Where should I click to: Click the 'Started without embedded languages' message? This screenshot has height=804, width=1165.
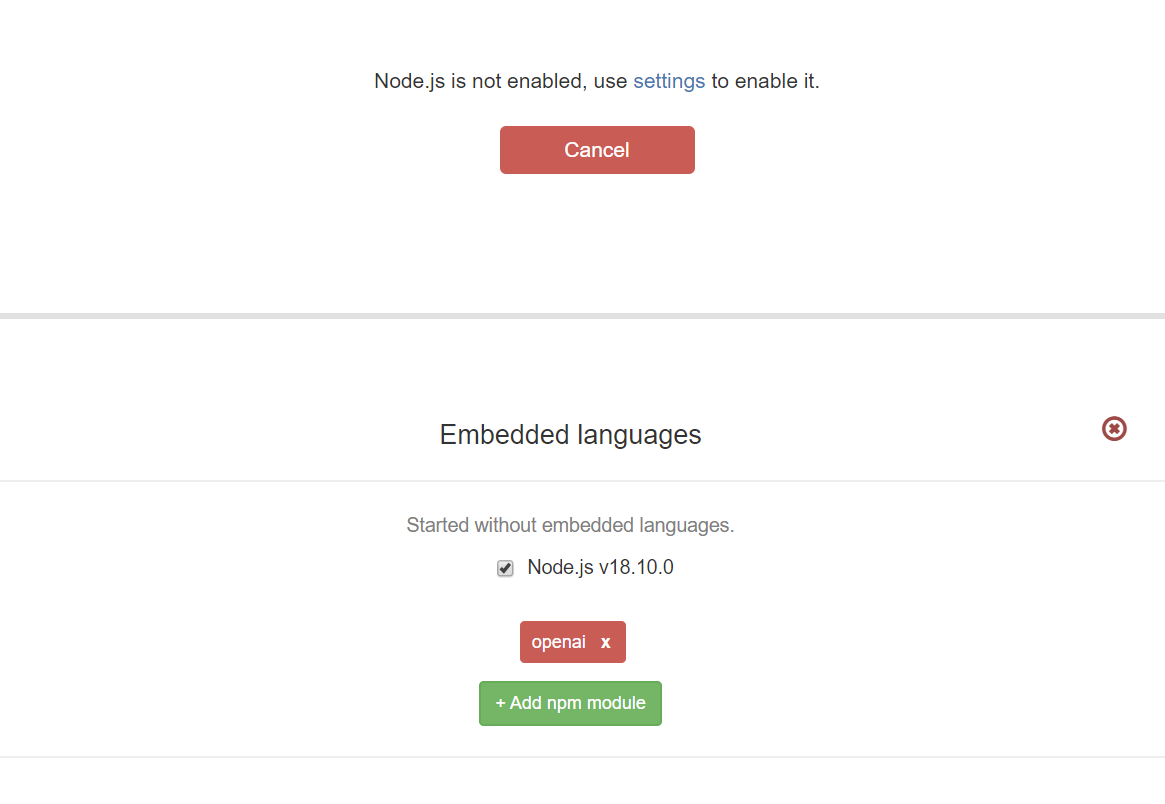[x=570, y=525]
